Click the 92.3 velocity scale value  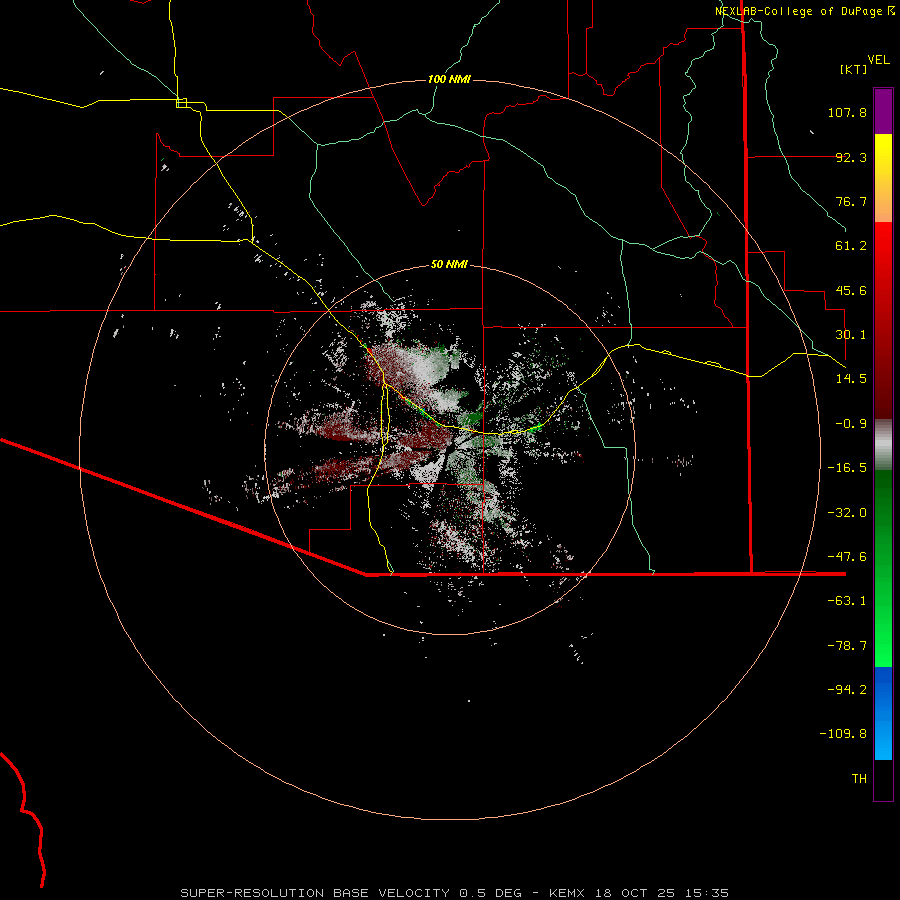(851, 157)
